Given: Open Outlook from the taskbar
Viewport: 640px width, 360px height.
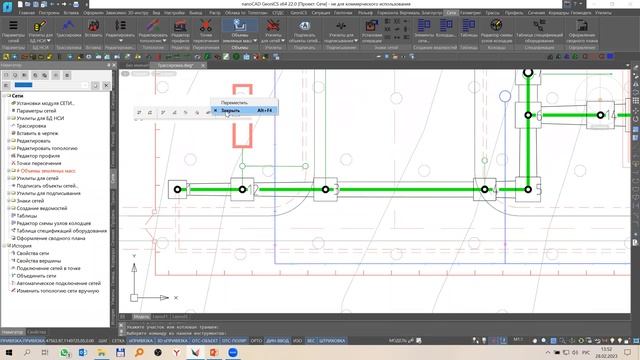Looking at the screenshot, I should tap(83, 352).
